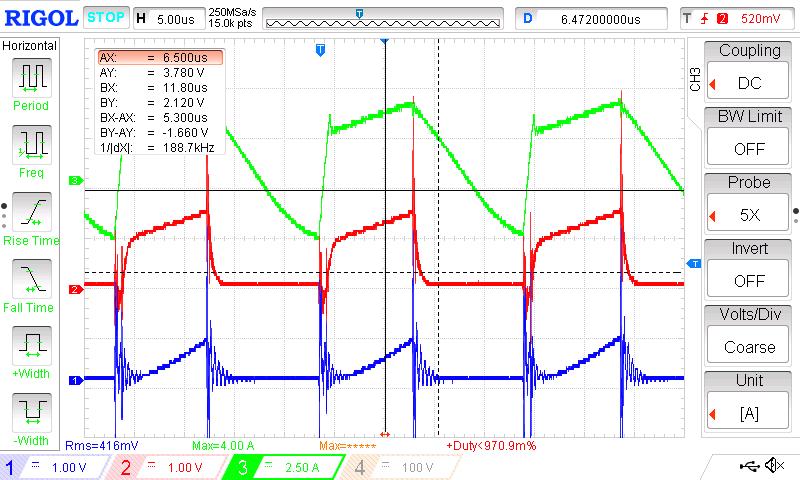This screenshot has width=800, height=480.
Task: Click the speaker sound mute icon
Action: click(x=774, y=465)
